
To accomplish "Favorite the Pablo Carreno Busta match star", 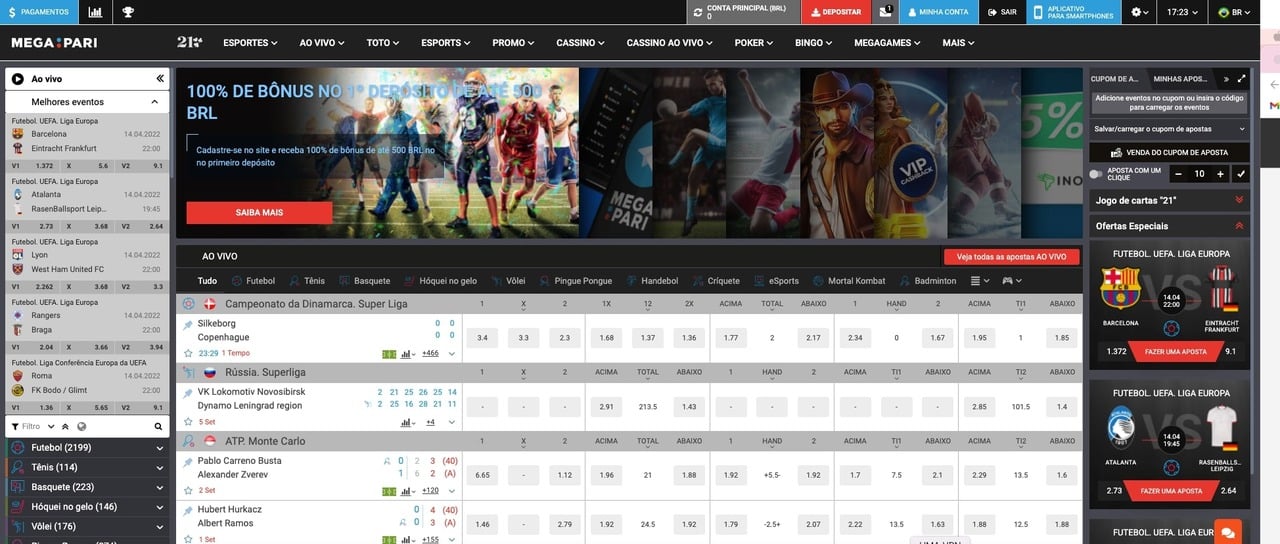I will [187, 490].
